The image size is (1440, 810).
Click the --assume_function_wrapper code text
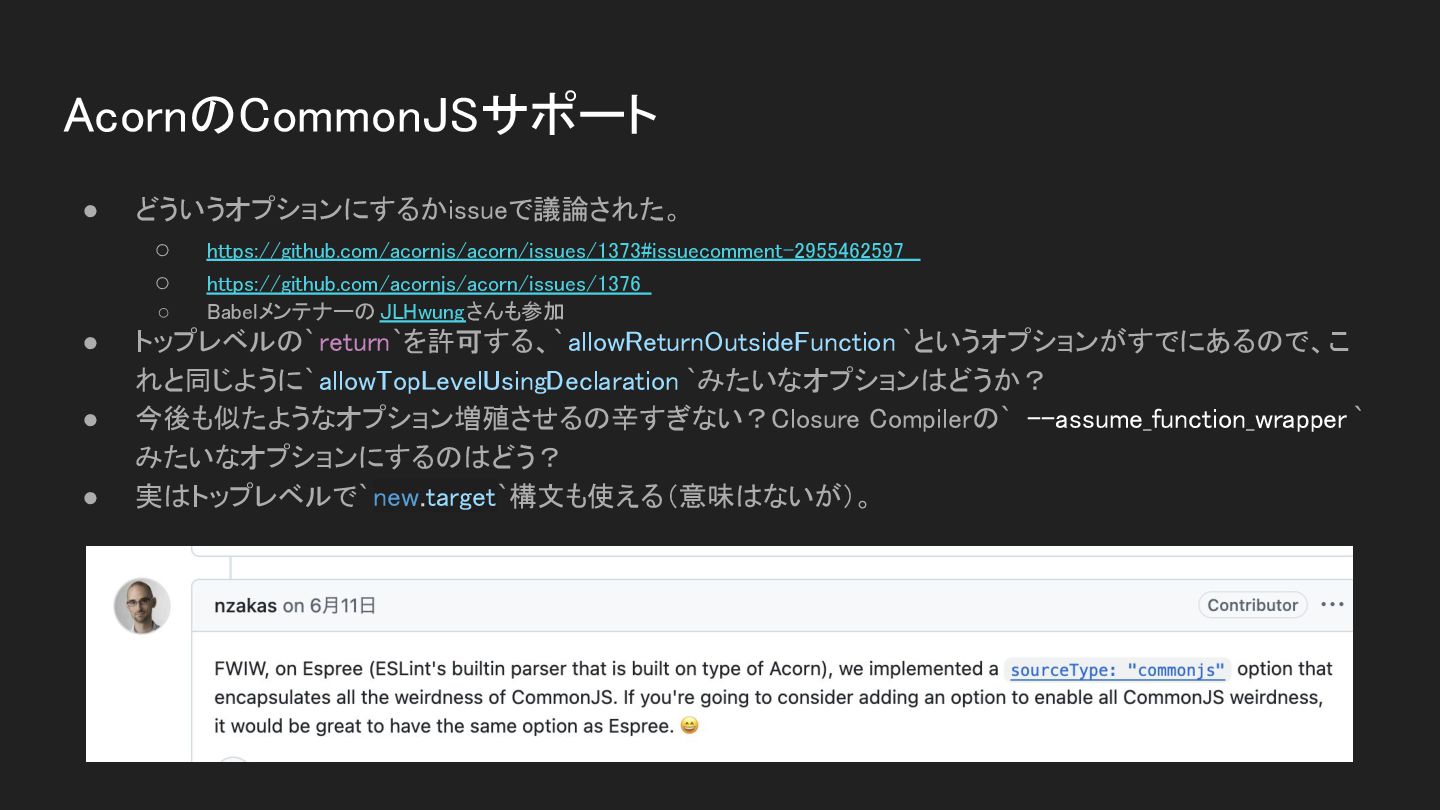tap(1186, 420)
